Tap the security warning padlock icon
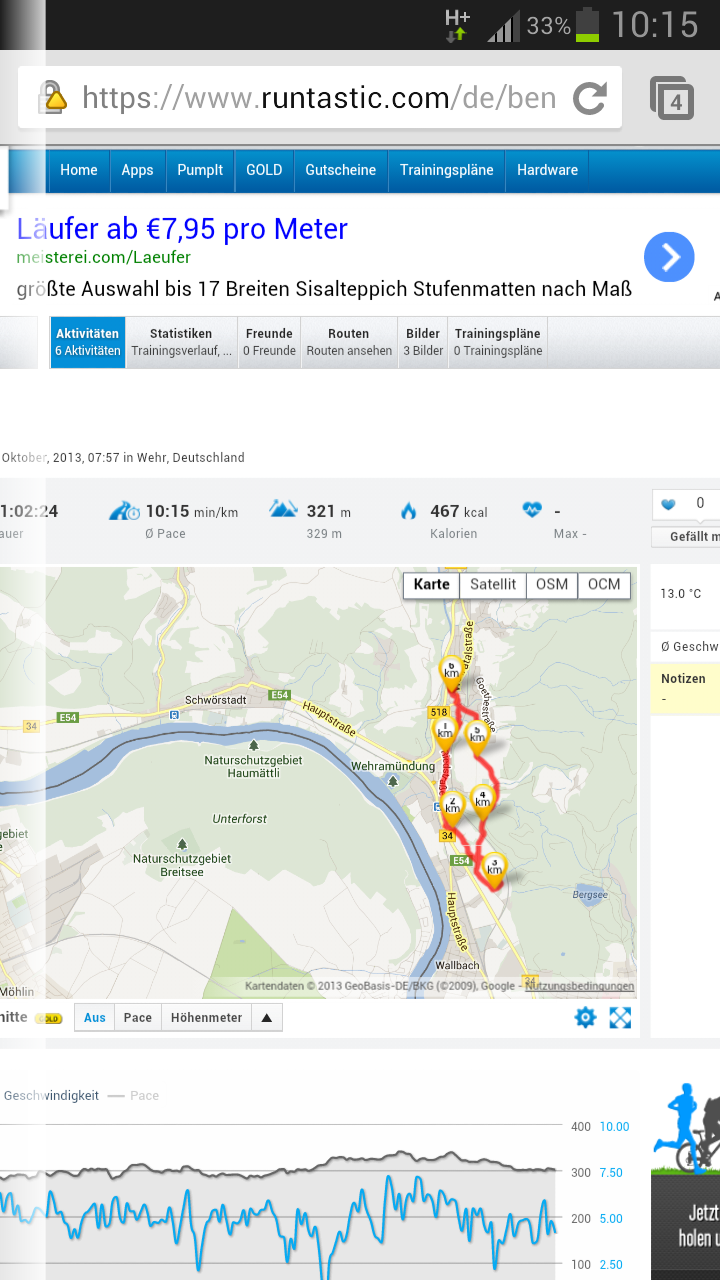The width and height of the screenshot is (720, 1280). tap(51, 98)
